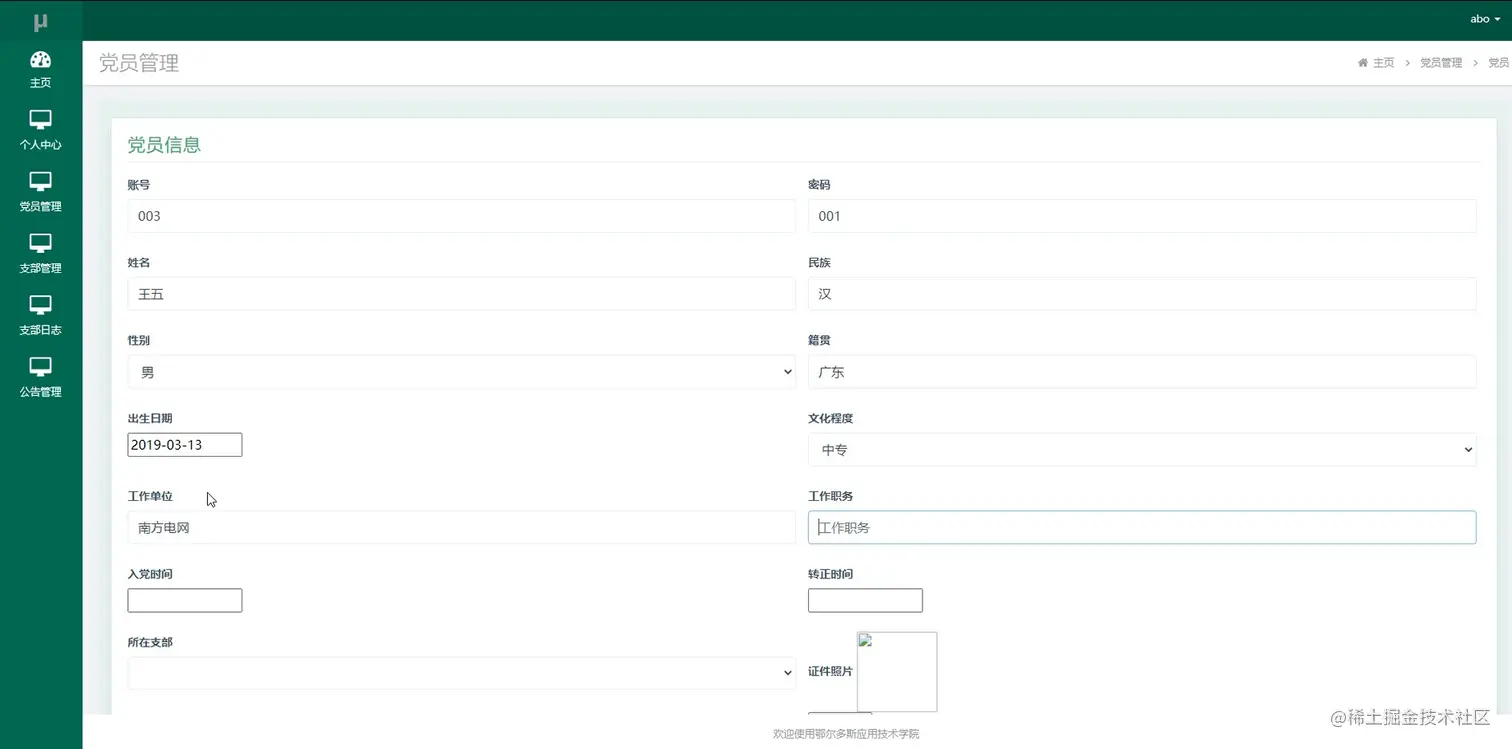The width and height of the screenshot is (1512, 749).
Task: Click the 工作职务 input field
Action: click(x=1142, y=528)
